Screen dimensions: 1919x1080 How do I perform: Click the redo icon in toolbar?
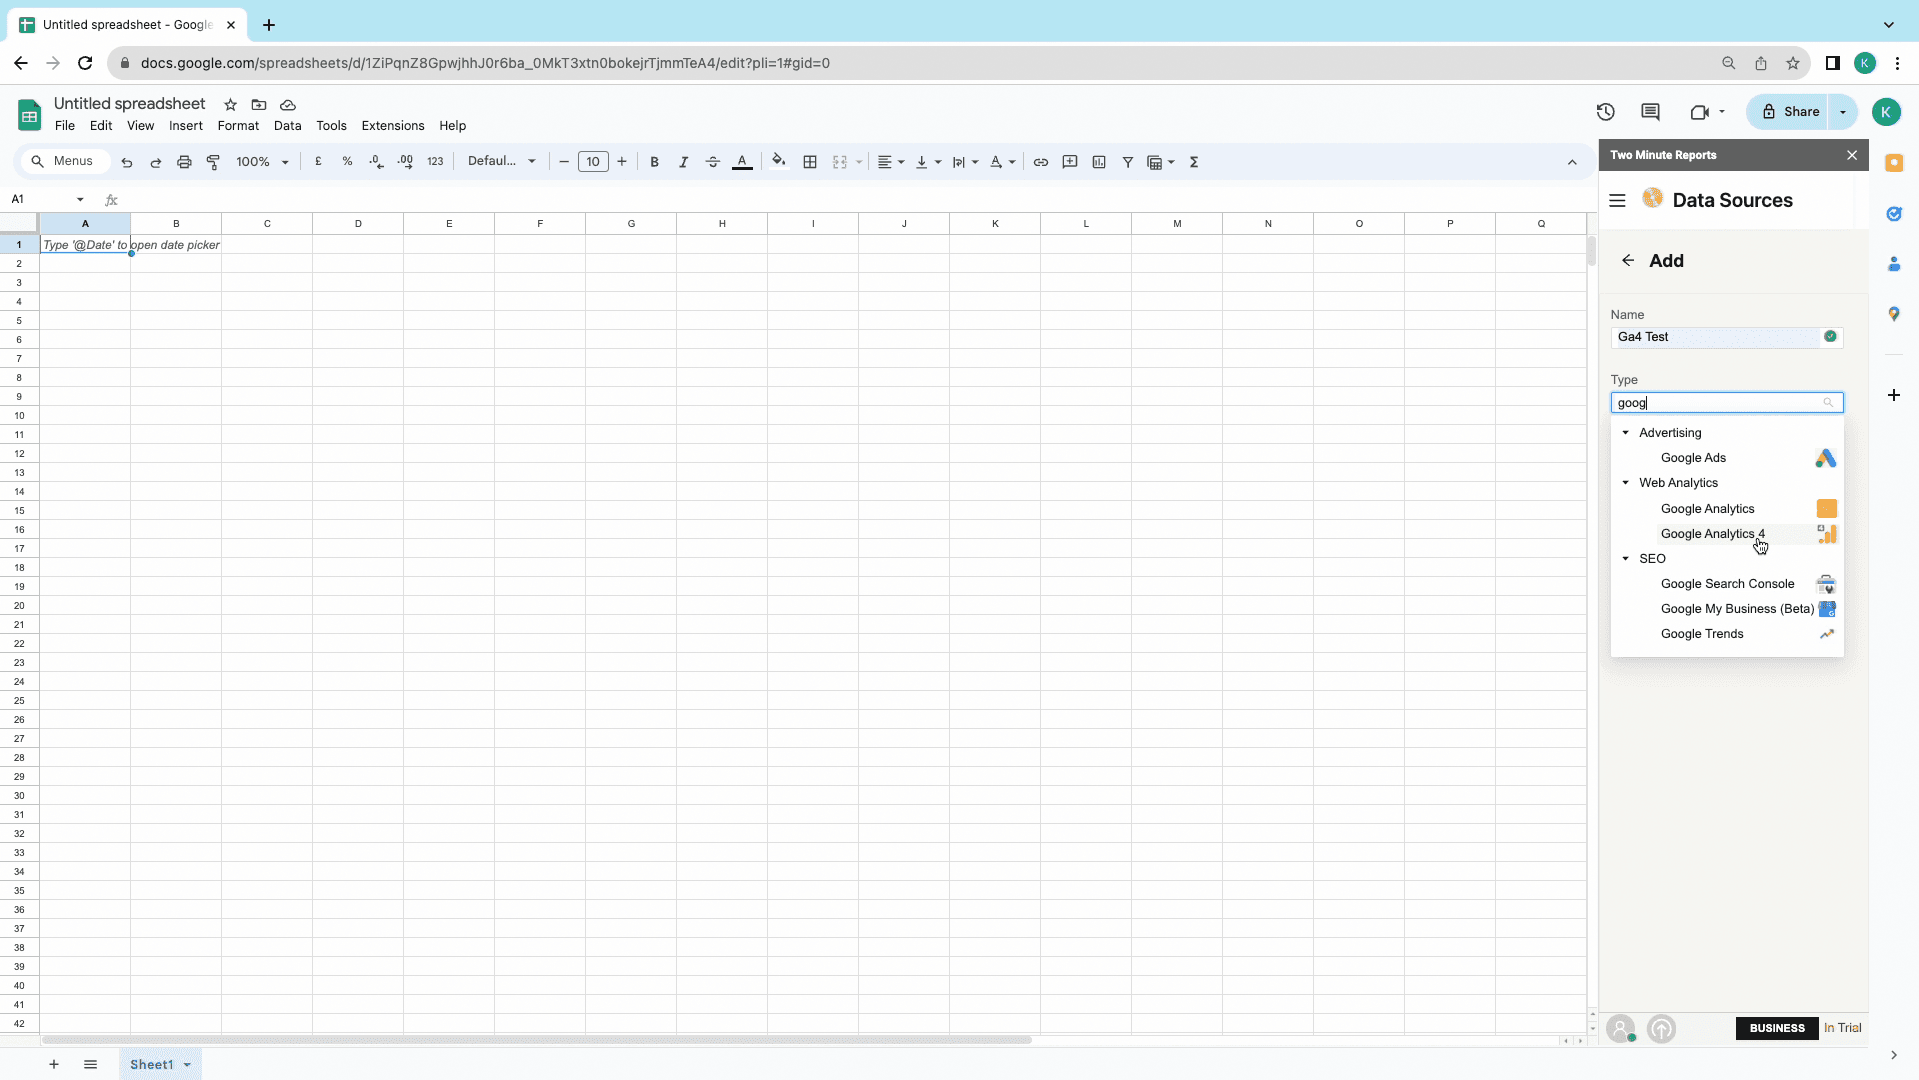point(156,162)
